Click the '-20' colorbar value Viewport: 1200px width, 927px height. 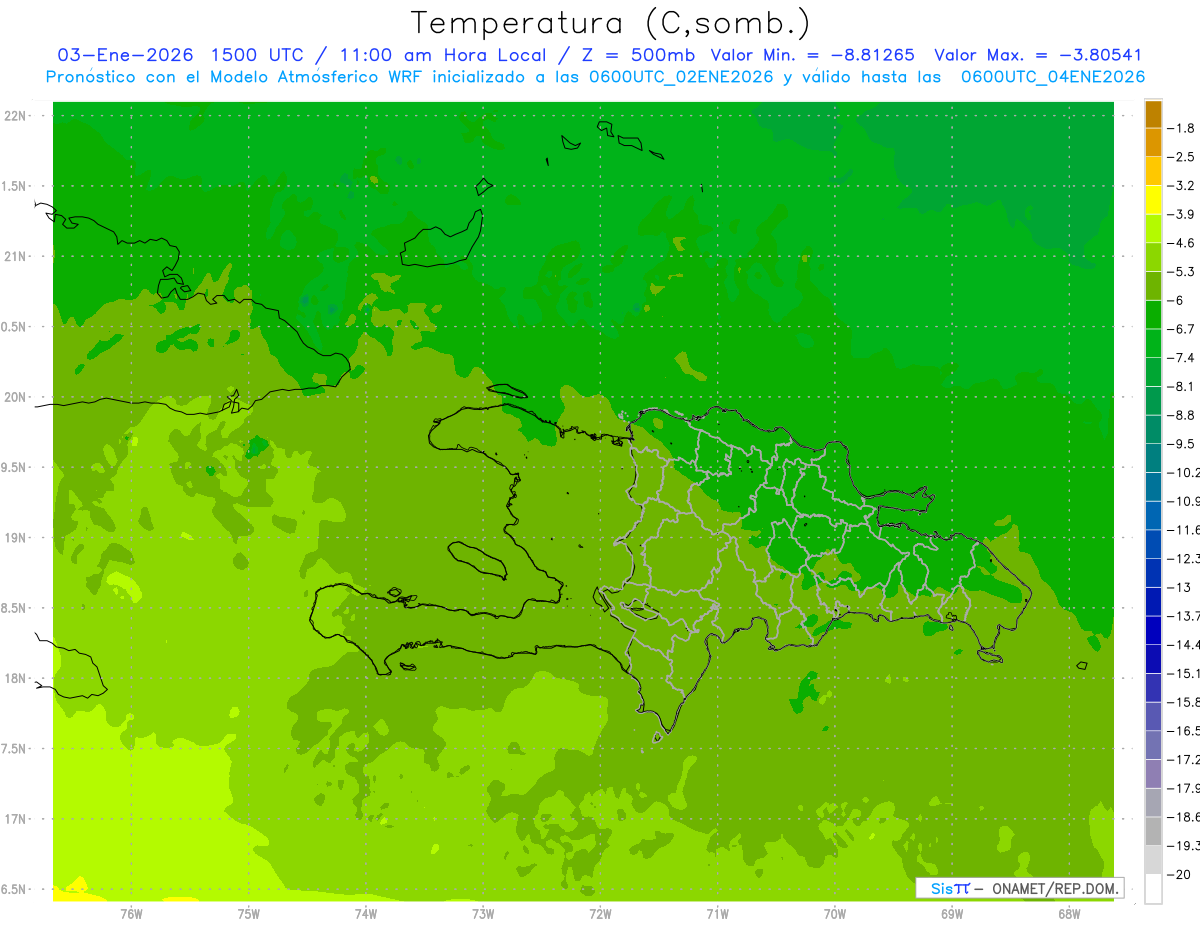(1179, 874)
